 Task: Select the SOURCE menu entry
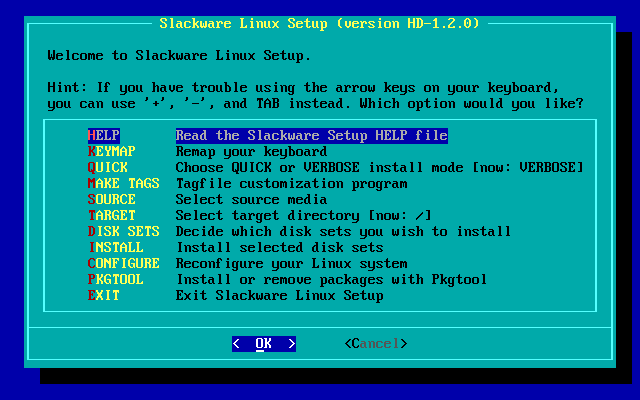tap(111, 199)
